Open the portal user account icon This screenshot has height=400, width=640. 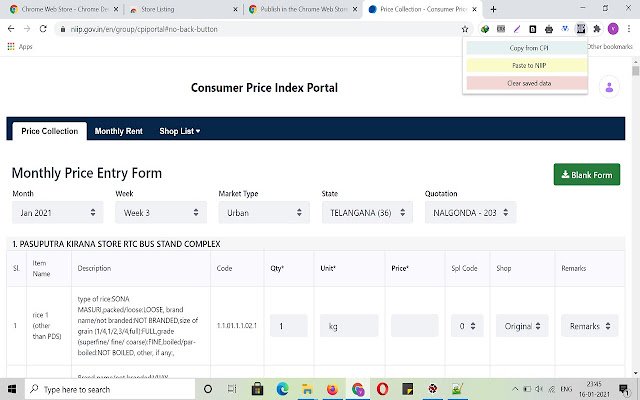(609, 87)
